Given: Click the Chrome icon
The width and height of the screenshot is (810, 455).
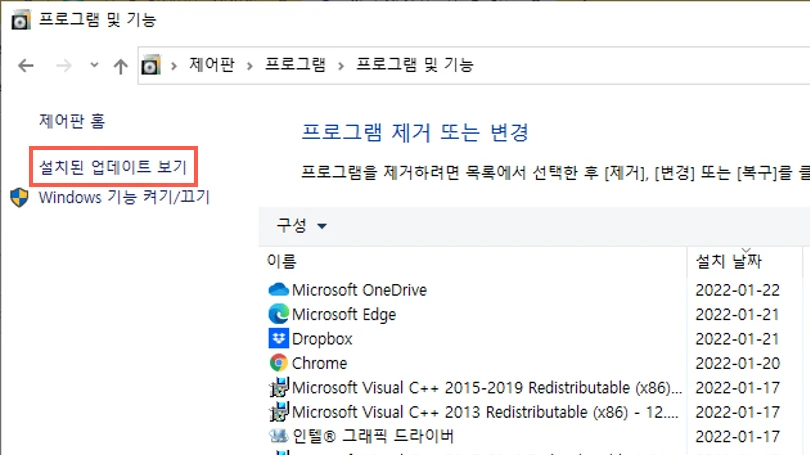Looking at the screenshot, I should click(279, 363).
